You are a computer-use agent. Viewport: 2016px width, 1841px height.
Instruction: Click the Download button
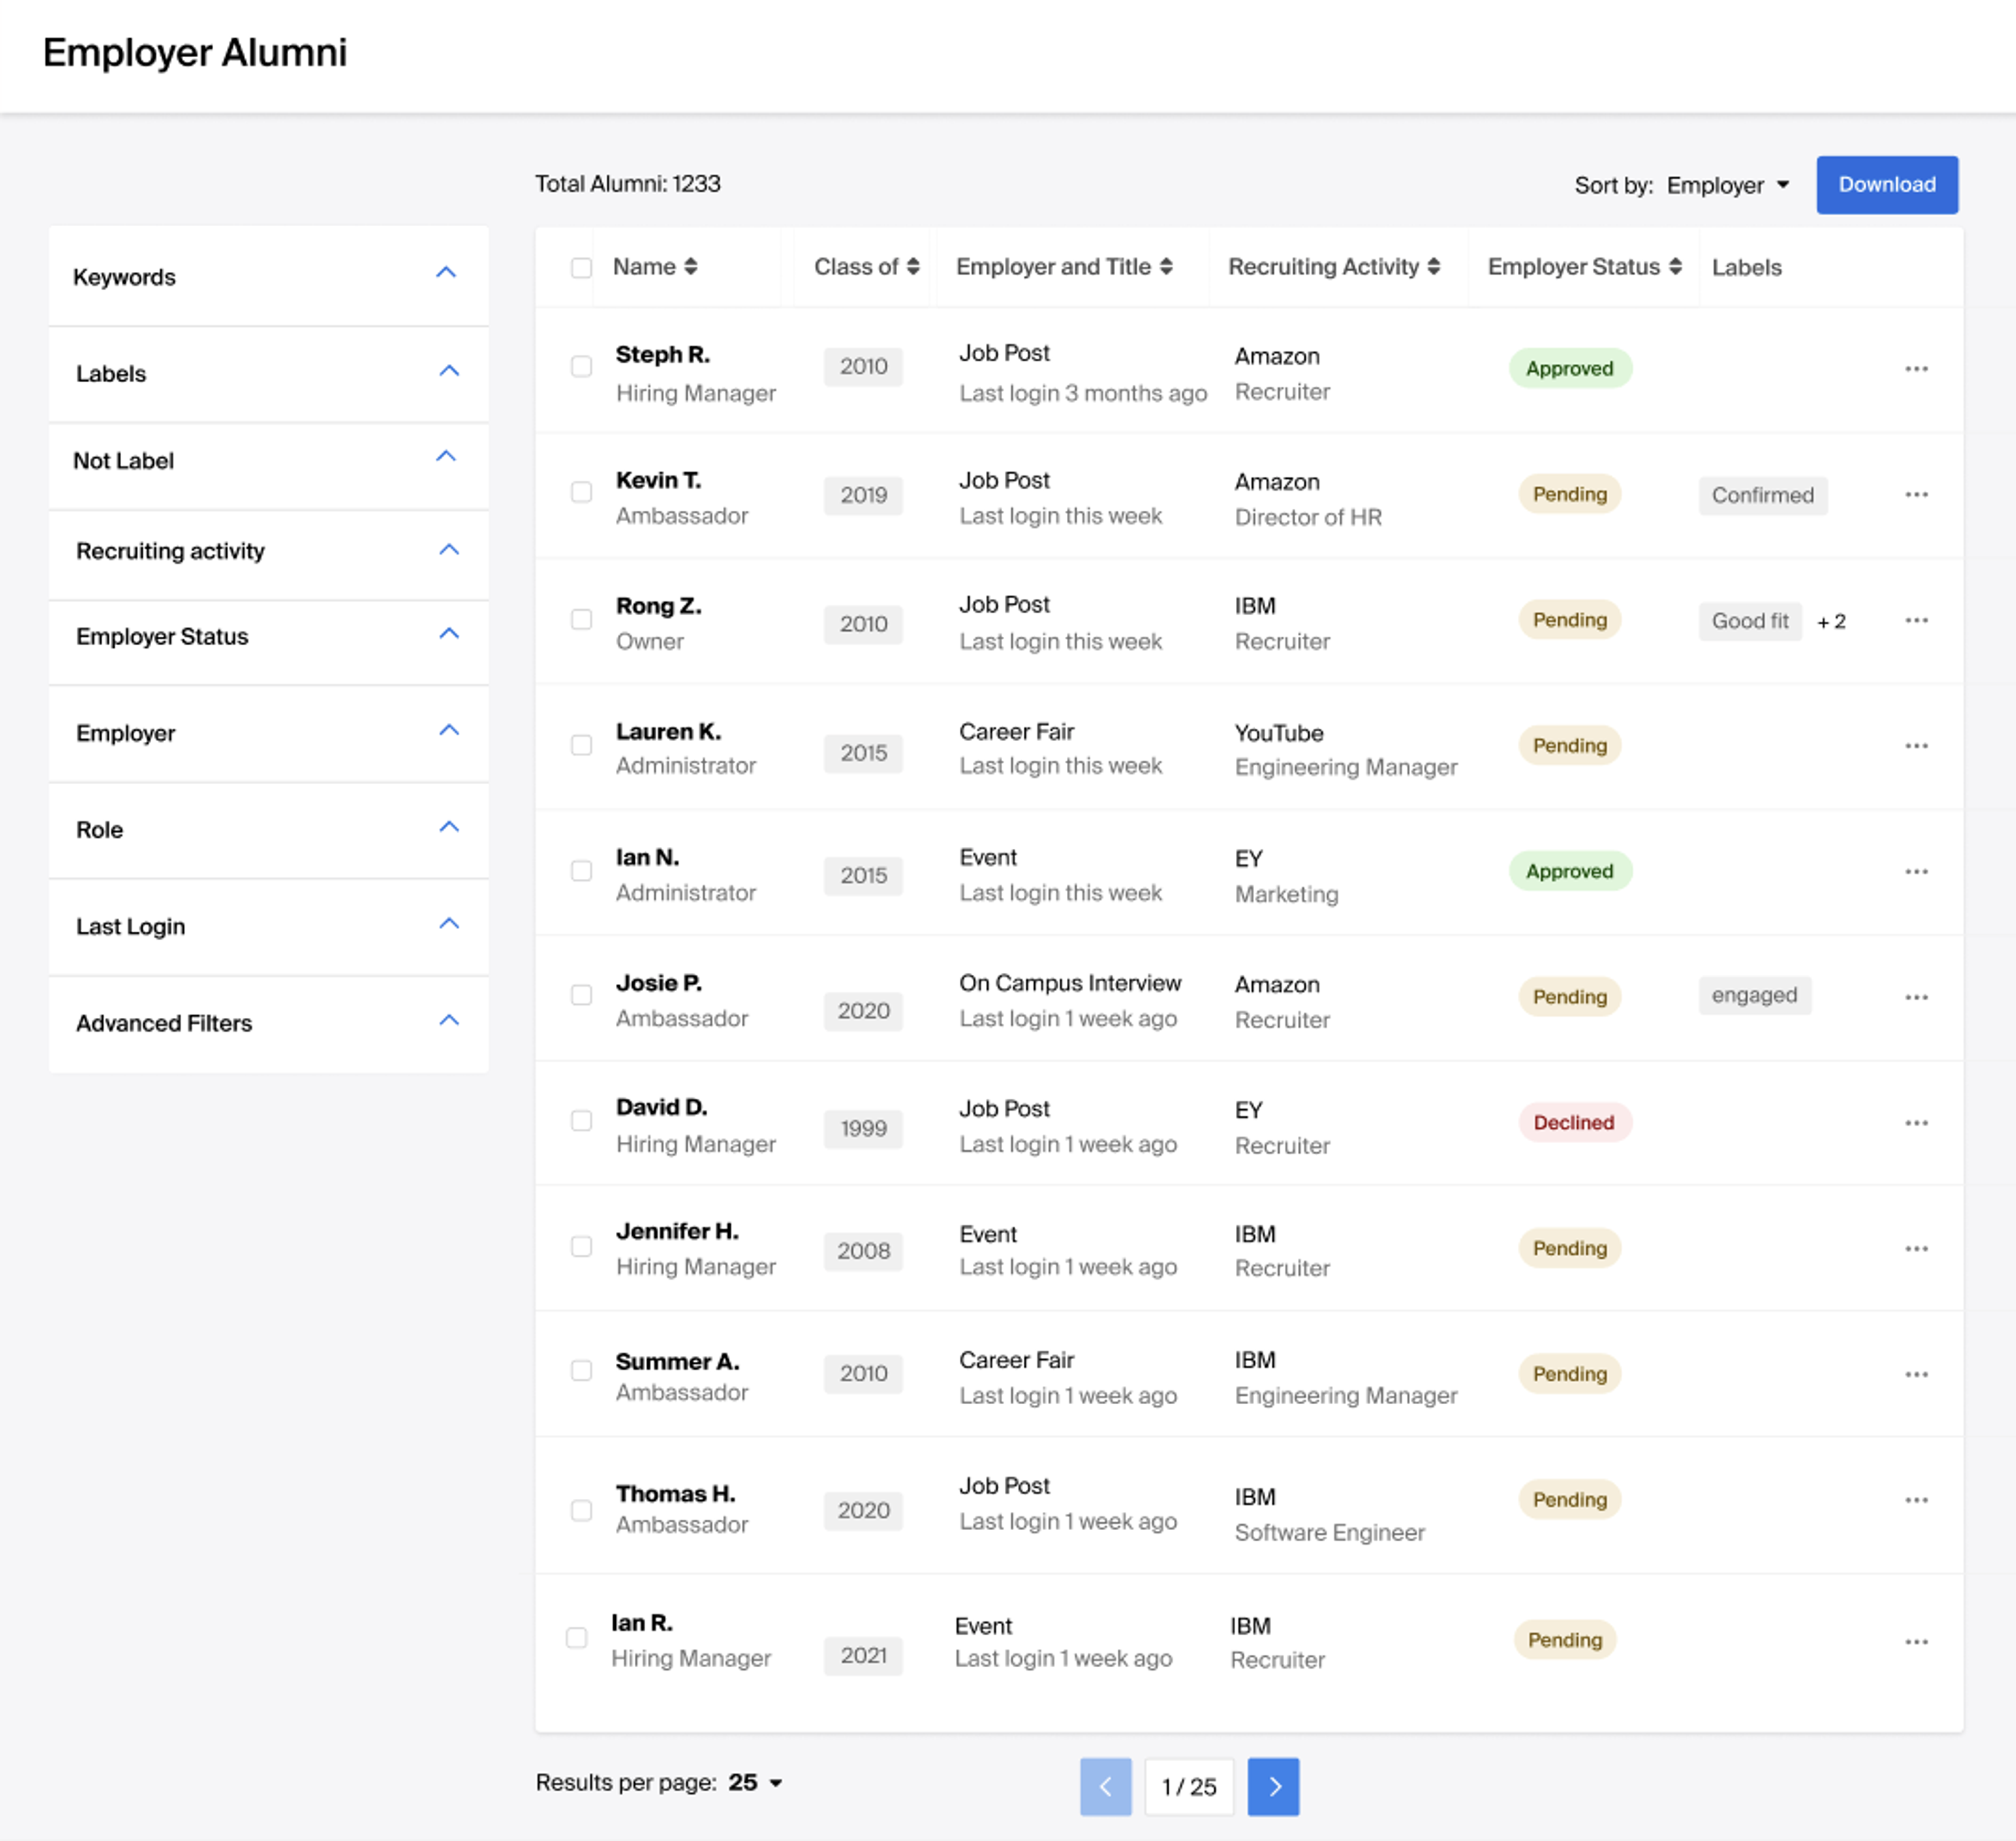point(1886,185)
